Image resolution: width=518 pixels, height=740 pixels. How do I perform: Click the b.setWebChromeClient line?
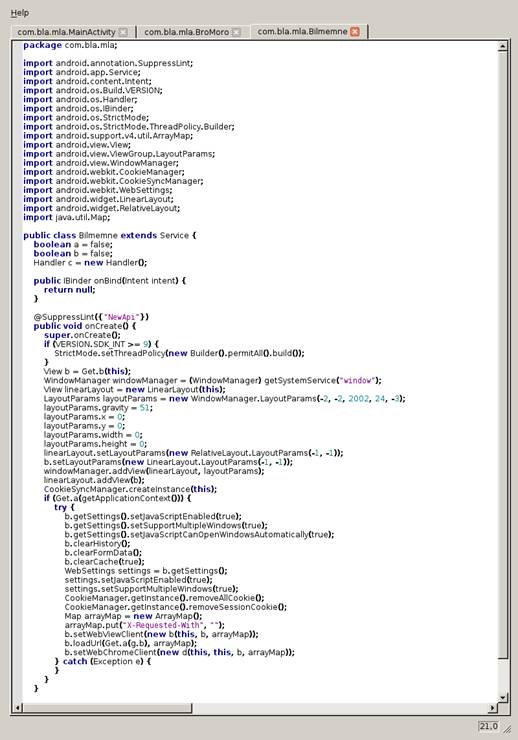[x=179, y=652]
